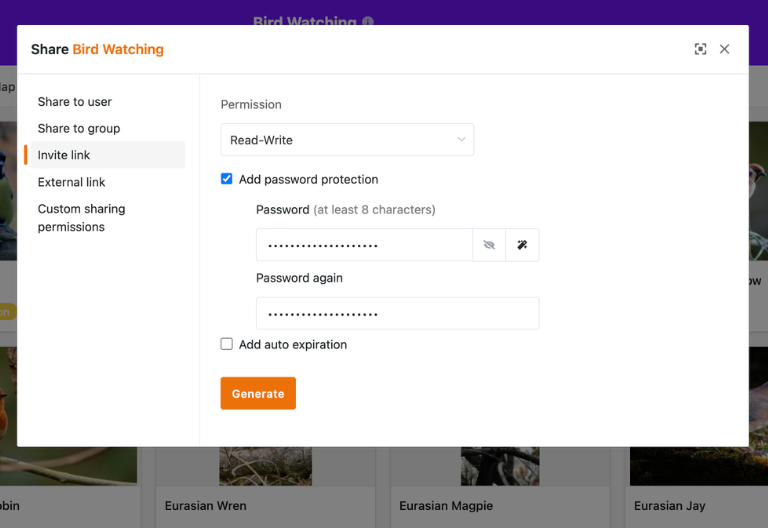Click the Password again input field
Screen dimensions: 768x528
coord(398,313)
